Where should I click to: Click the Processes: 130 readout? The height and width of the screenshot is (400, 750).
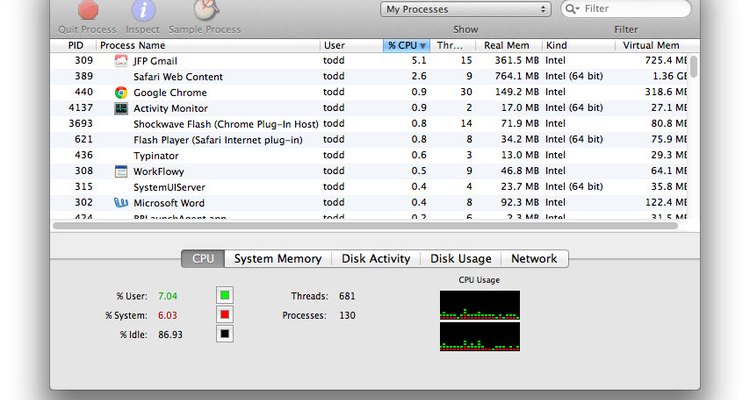pos(319,315)
